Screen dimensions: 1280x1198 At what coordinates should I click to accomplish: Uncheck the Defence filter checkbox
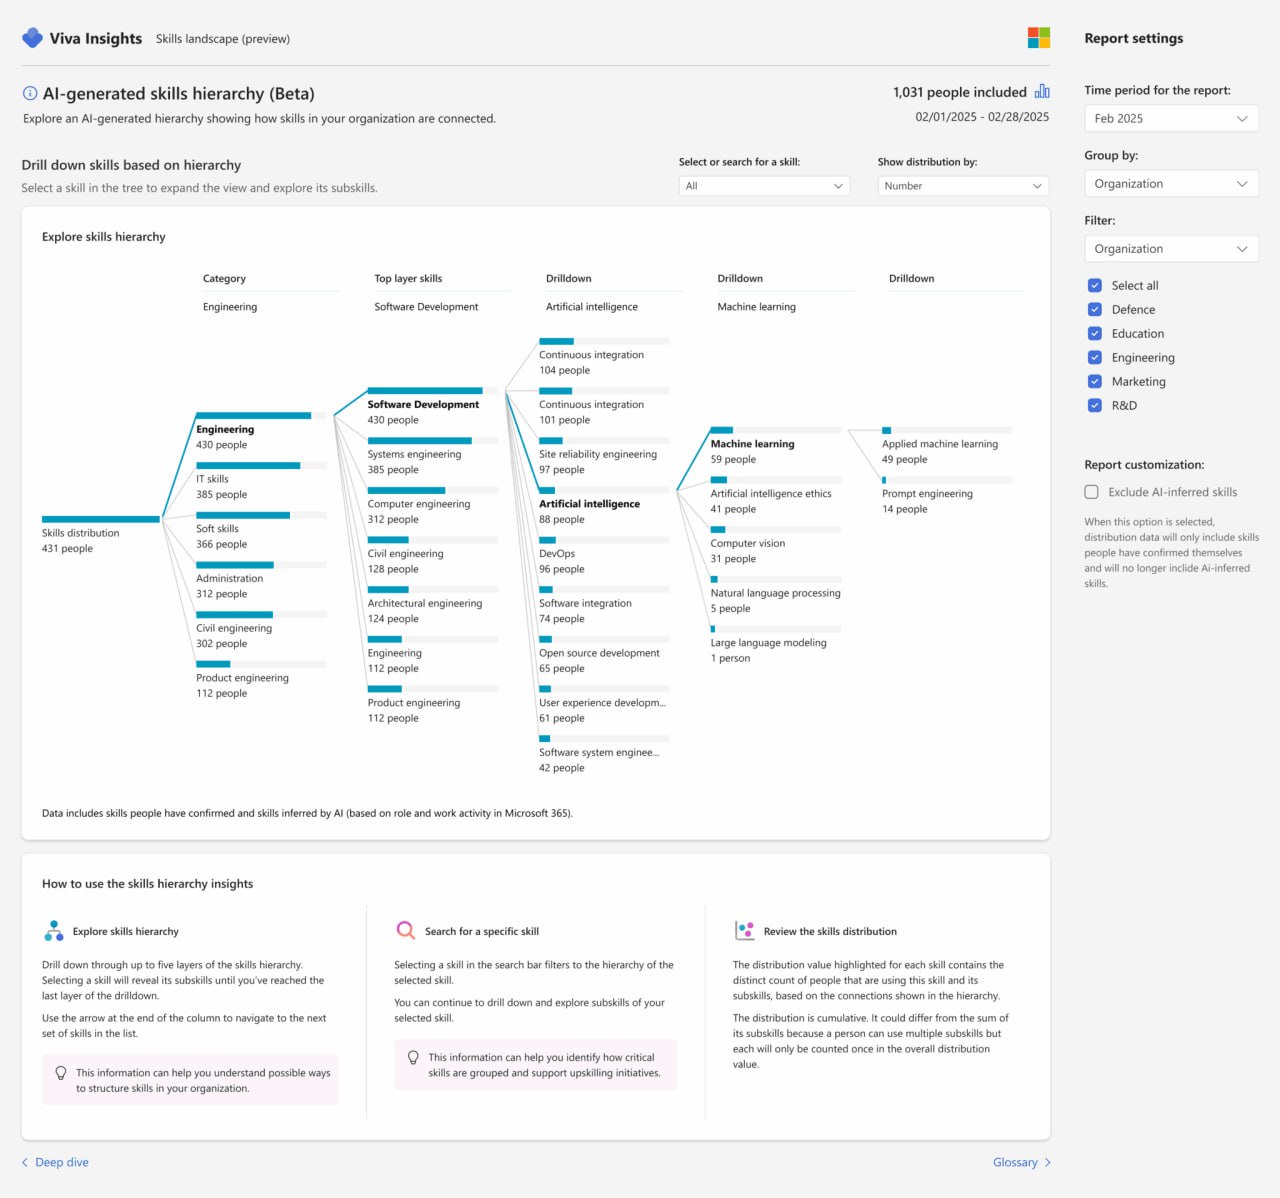(1095, 309)
